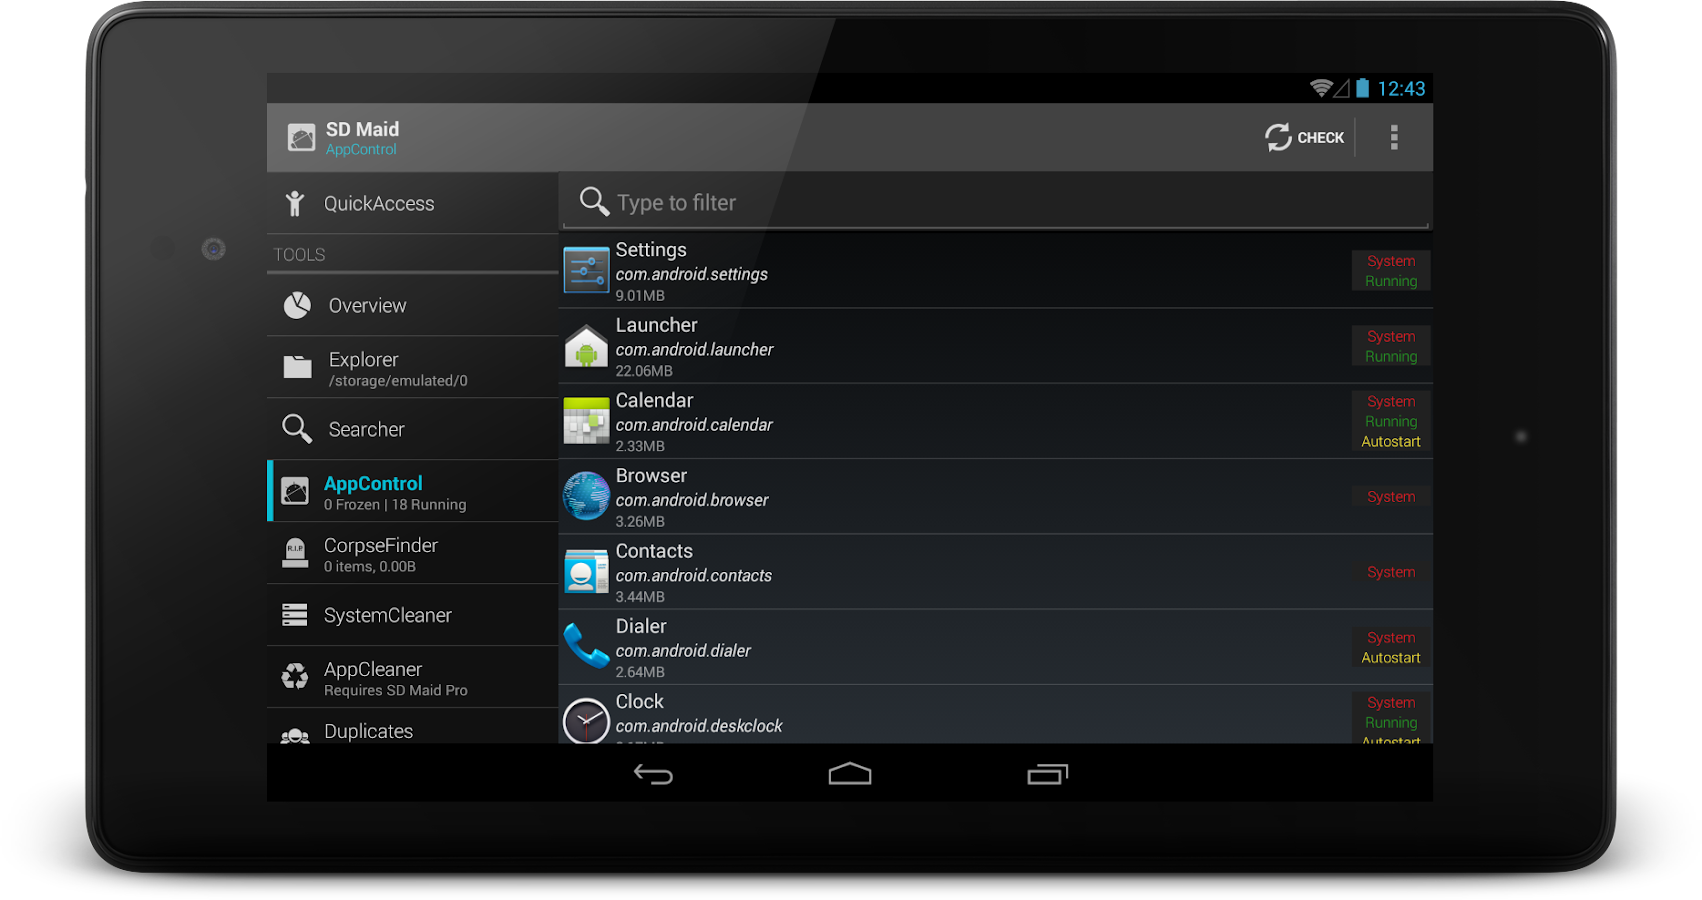
Task: Click the Running tag on Launcher row
Action: point(1391,357)
